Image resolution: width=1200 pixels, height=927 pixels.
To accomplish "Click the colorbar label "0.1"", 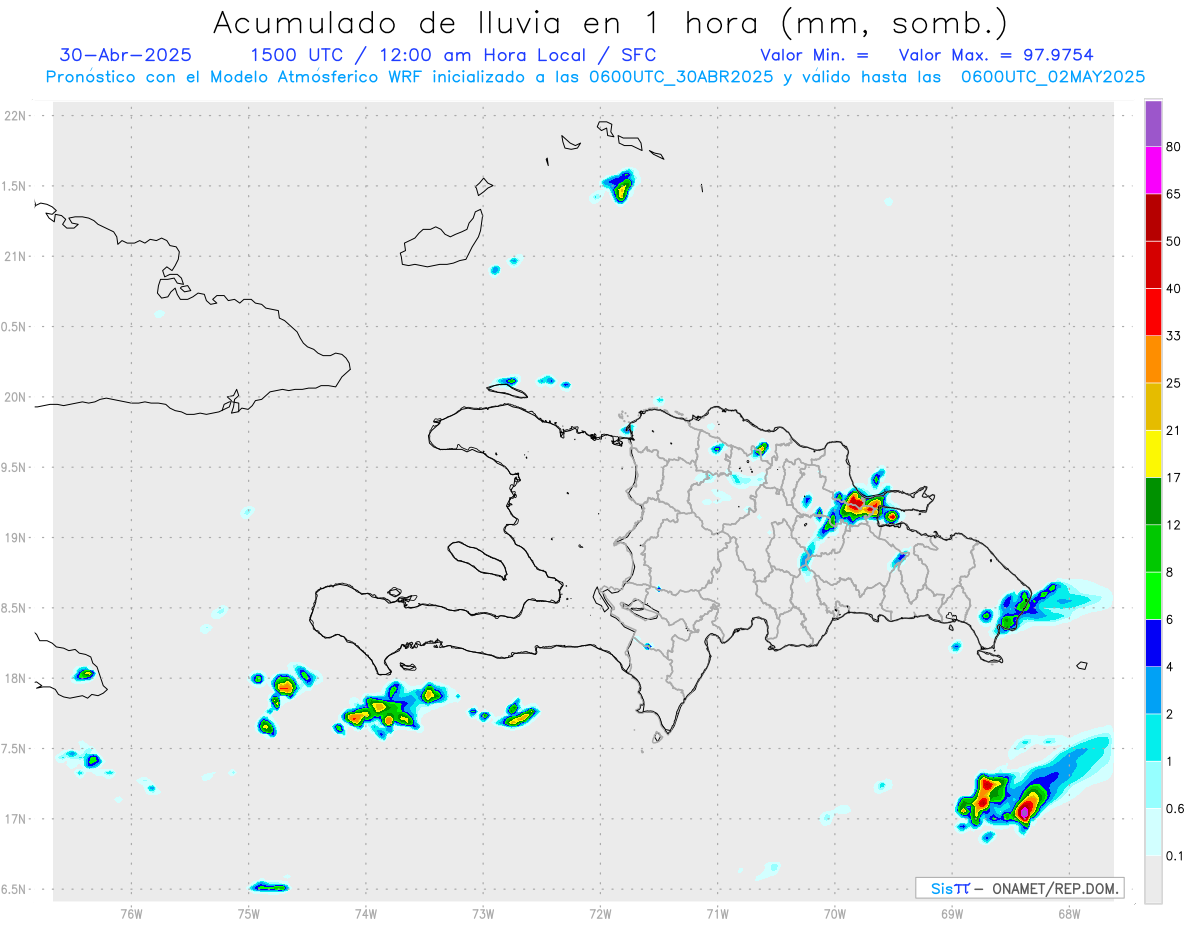I will point(1176,855).
